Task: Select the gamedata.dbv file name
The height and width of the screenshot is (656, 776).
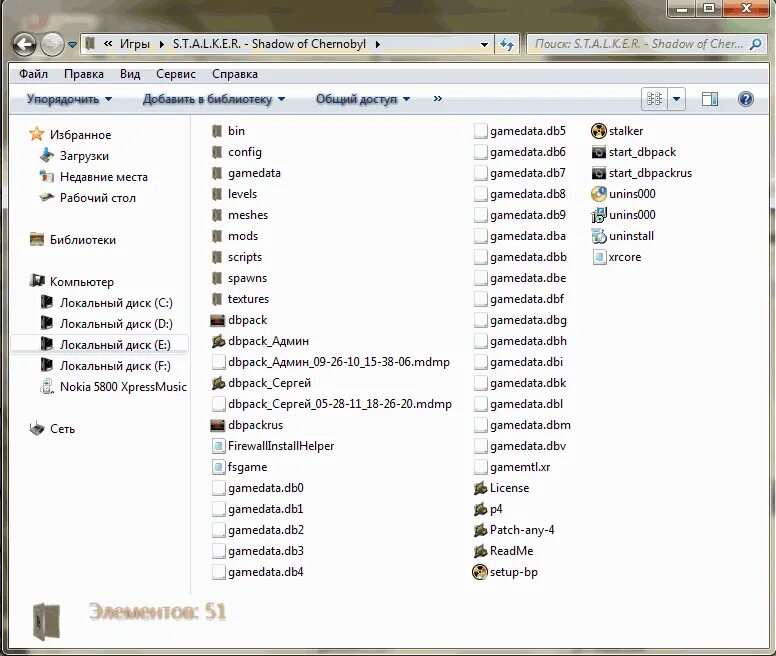Action: (x=528, y=446)
